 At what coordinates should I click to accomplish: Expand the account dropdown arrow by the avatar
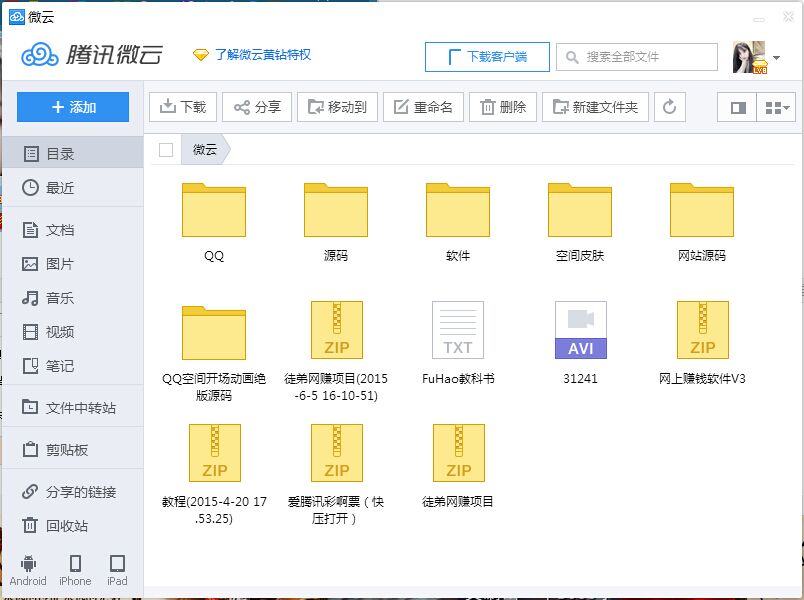(776, 58)
